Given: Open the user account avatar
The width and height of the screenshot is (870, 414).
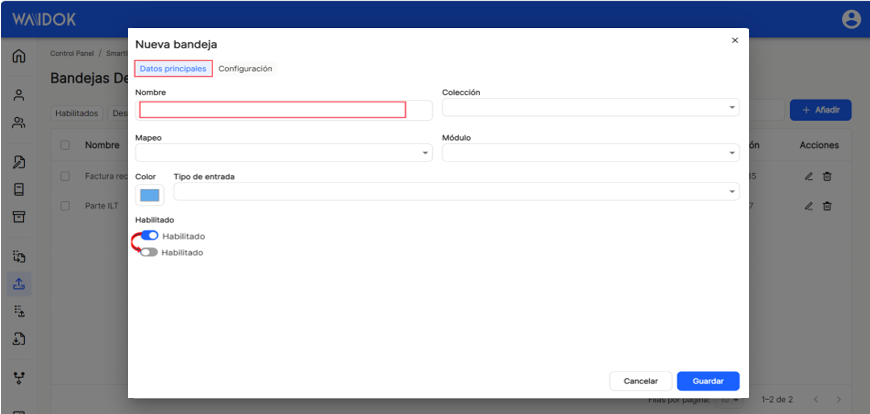Looking at the screenshot, I should (x=851, y=19).
